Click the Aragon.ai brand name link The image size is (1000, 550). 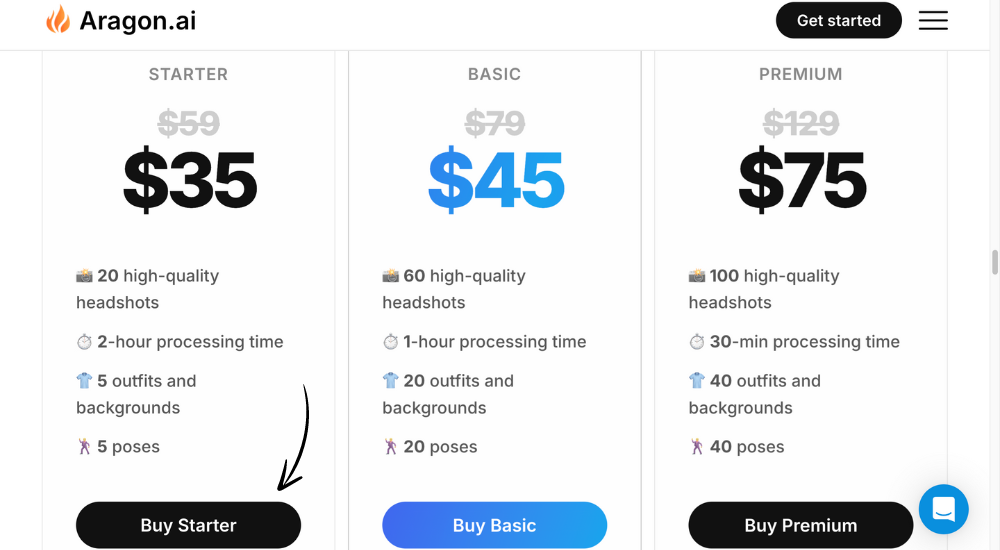click(138, 21)
